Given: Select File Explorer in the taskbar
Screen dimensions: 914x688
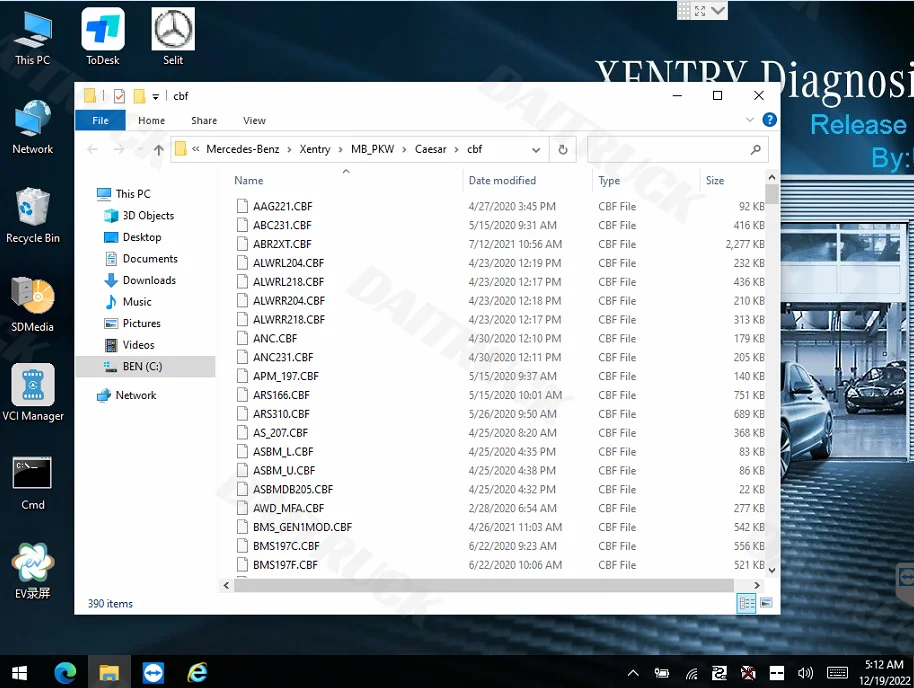Looking at the screenshot, I should pos(109,673).
